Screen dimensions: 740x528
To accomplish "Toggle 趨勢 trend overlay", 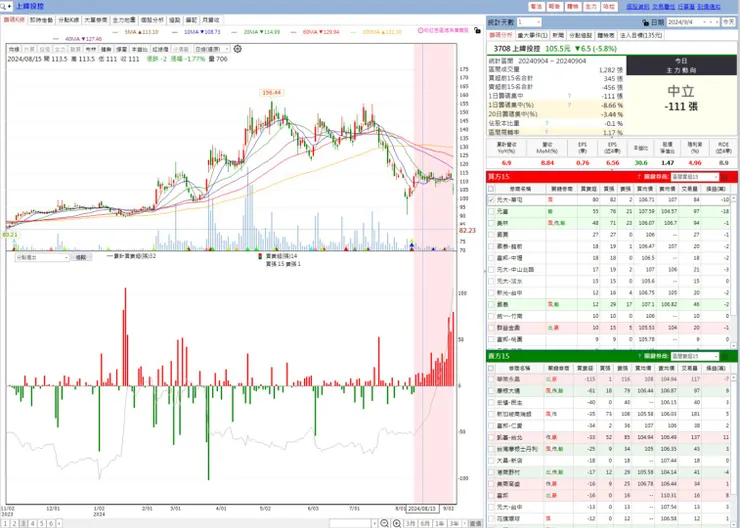I will point(106,49).
